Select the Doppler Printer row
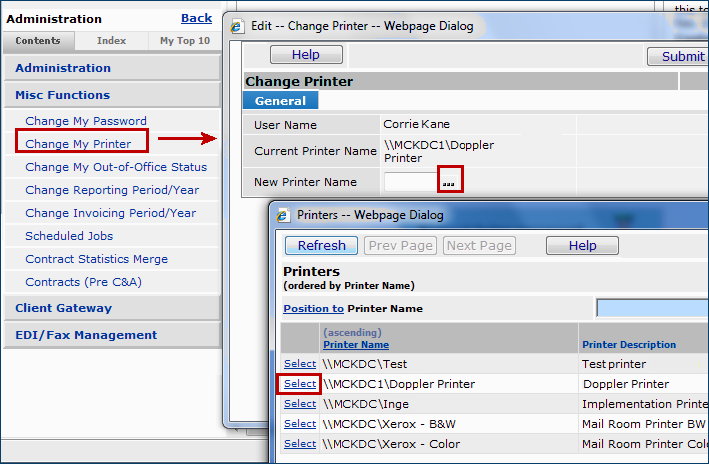The width and height of the screenshot is (709, 464). [299, 384]
